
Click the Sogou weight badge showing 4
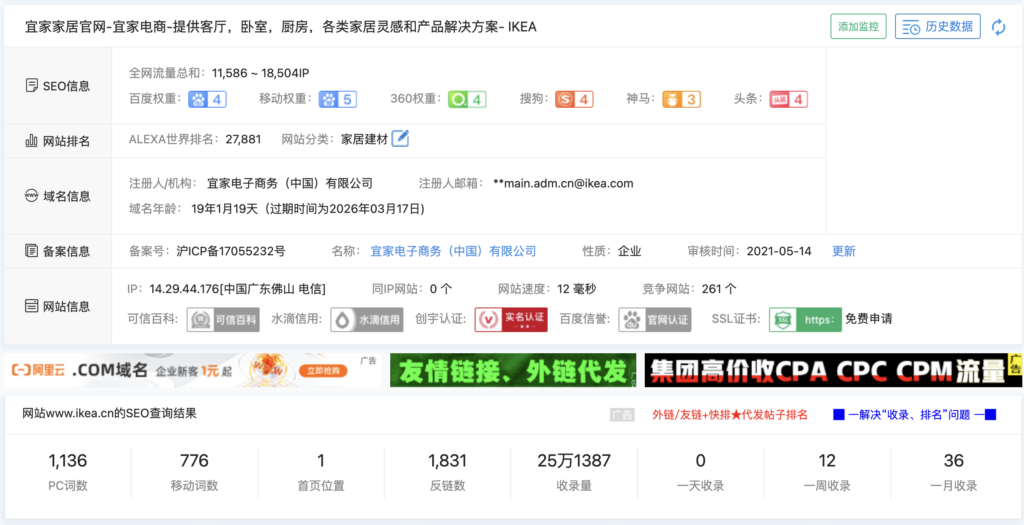tap(574, 99)
